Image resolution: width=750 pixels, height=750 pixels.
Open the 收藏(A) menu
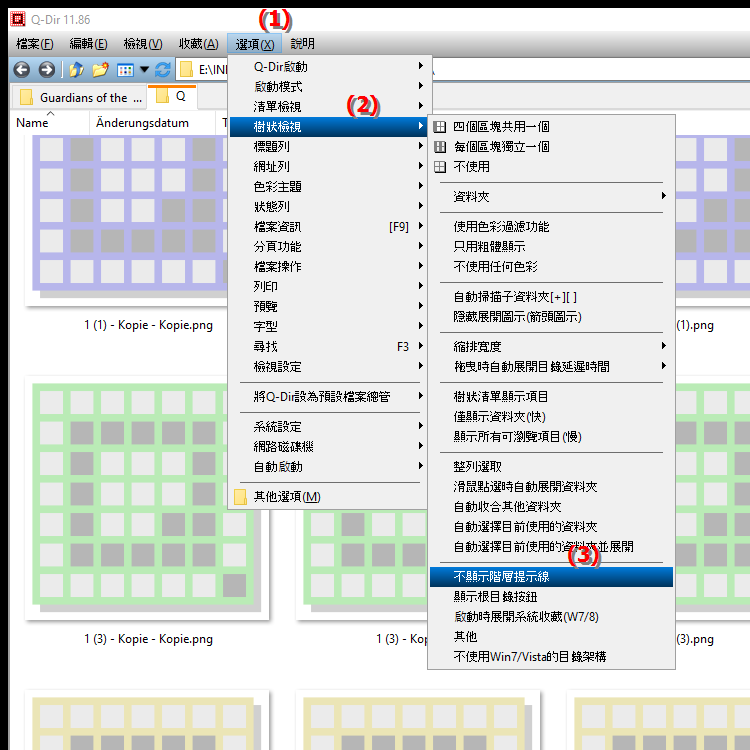(199, 44)
